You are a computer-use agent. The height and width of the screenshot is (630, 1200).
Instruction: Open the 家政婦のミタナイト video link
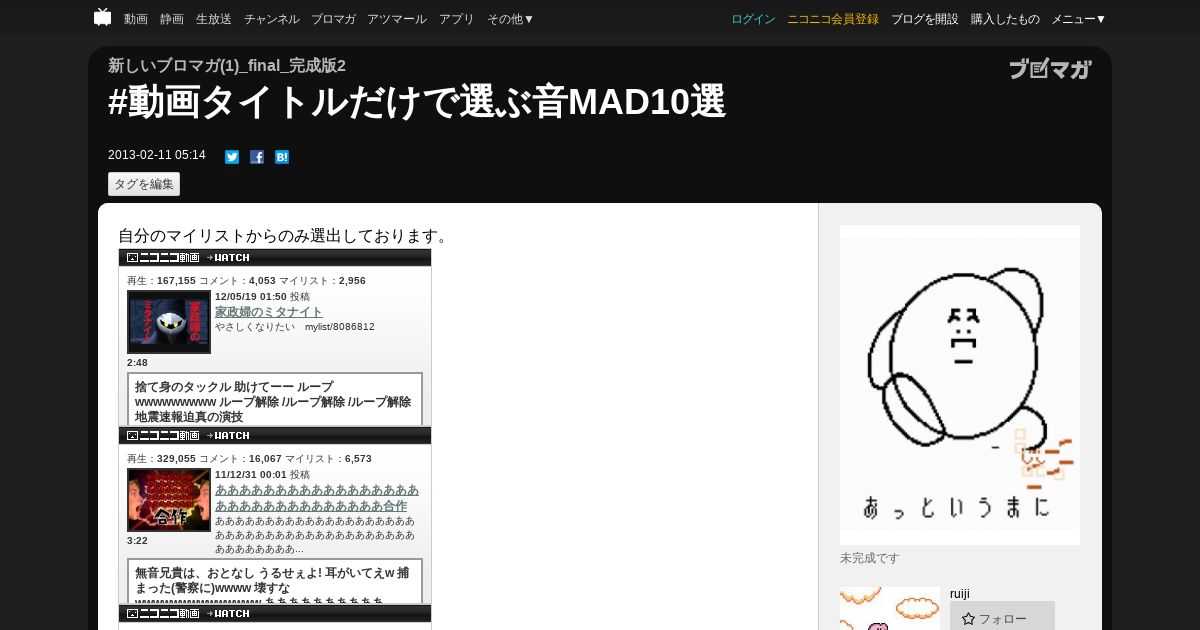269,312
